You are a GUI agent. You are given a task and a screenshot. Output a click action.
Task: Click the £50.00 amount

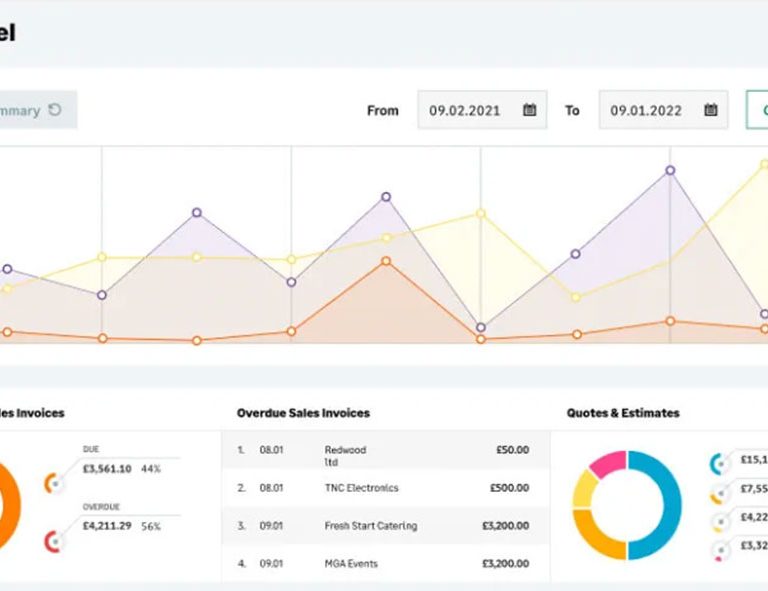click(512, 449)
